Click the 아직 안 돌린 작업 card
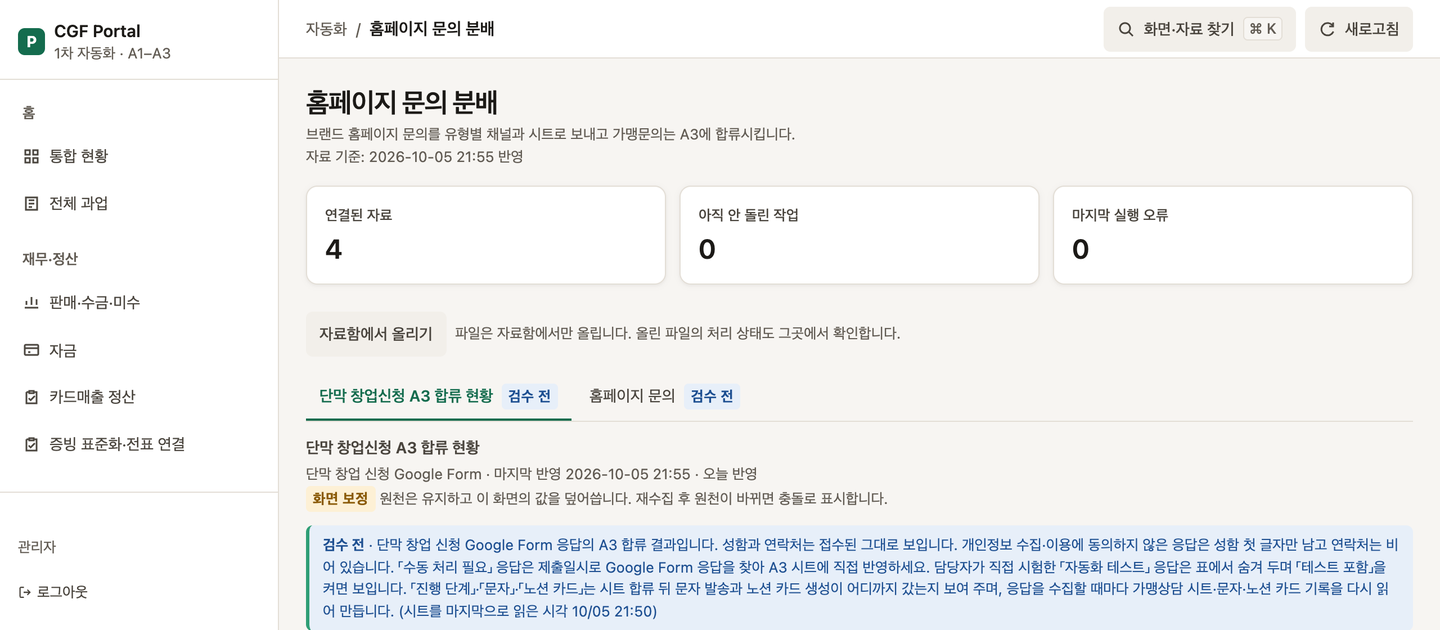1440x630 pixels. (859, 235)
